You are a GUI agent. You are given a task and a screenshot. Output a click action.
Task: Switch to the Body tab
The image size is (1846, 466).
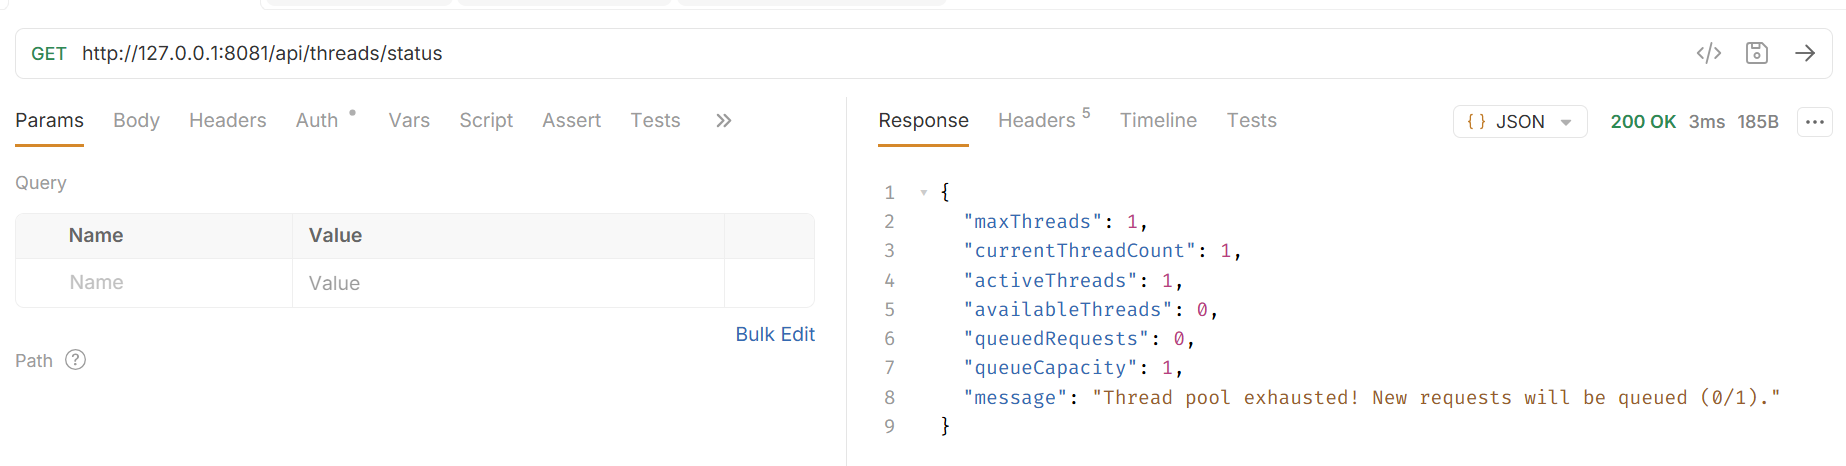click(x=136, y=121)
